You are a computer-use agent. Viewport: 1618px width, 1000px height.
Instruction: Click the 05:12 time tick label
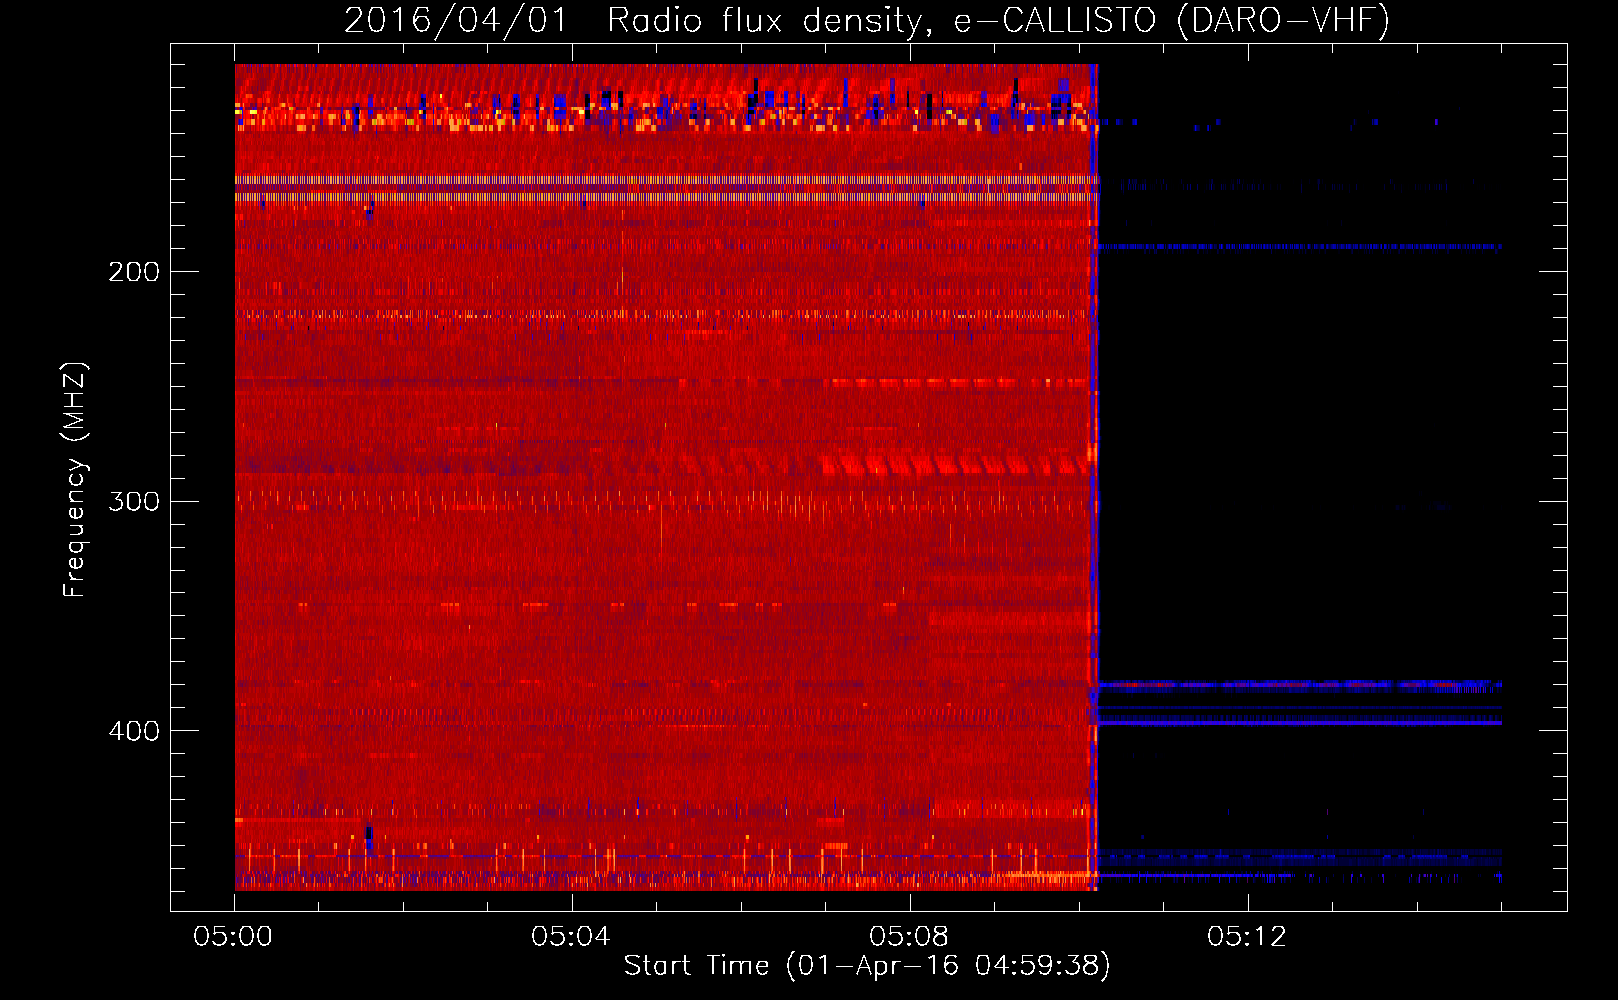click(1247, 937)
